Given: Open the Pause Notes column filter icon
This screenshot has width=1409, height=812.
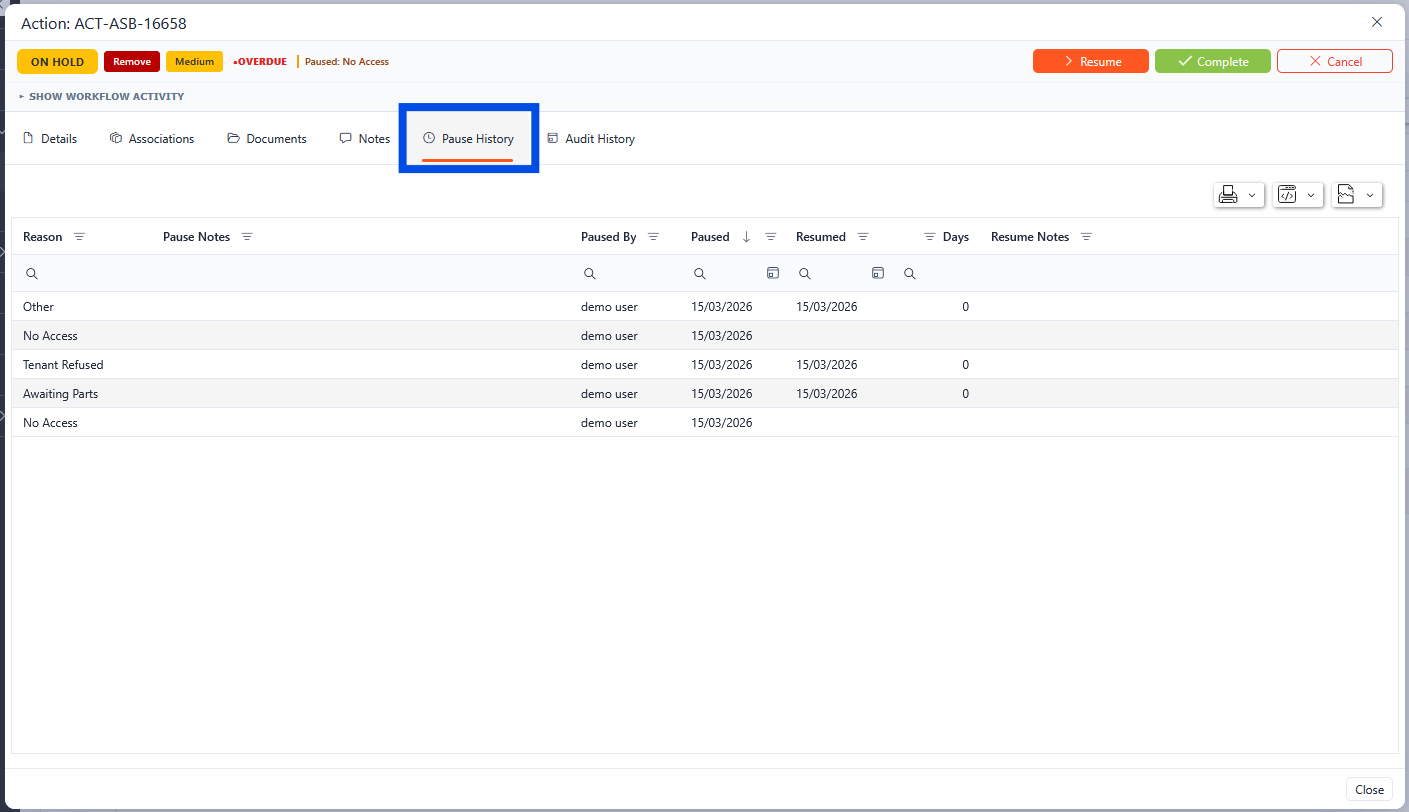Looking at the screenshot, I should pyautogui.click(x=247, y=237).
